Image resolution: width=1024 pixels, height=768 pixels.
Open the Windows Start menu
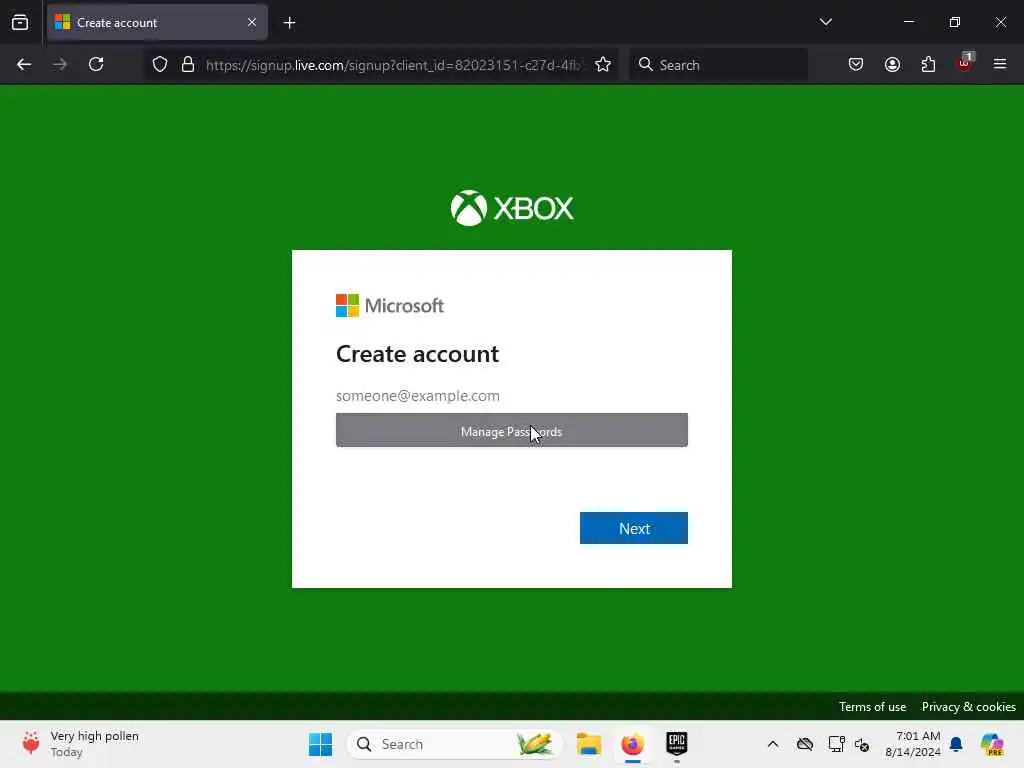[x=320, y=744]
